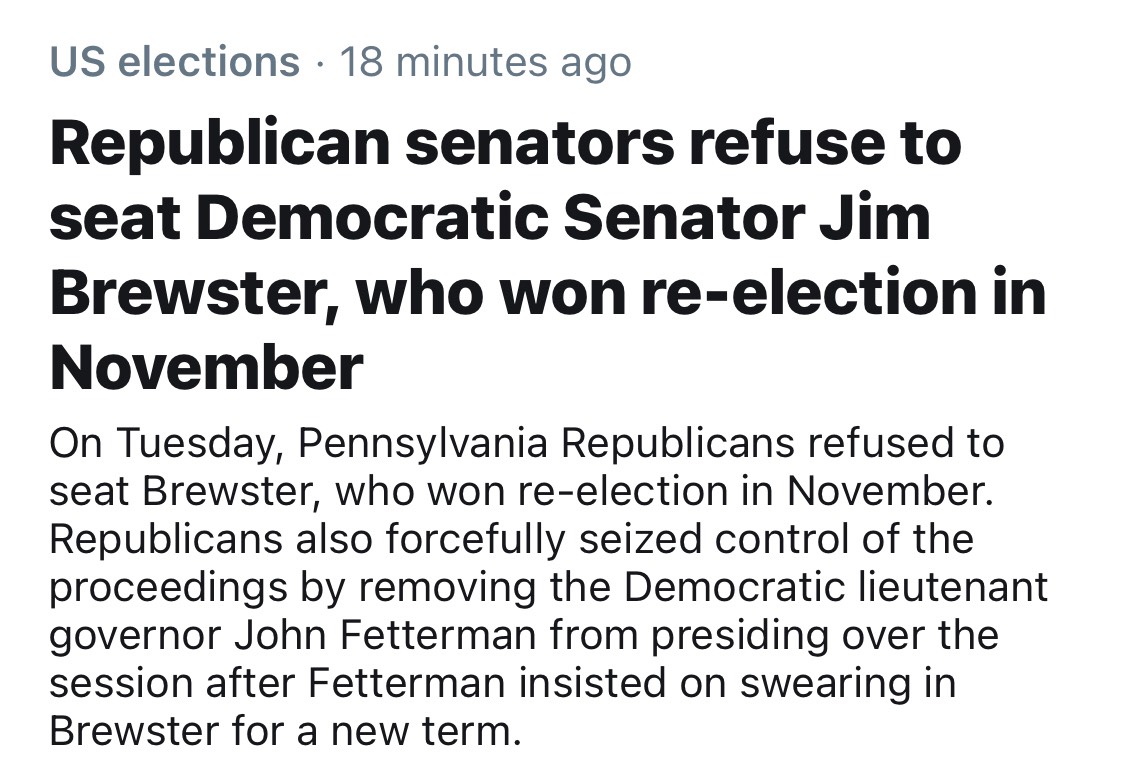Select Democratic lieutenant in the body text

click(836, 587)
